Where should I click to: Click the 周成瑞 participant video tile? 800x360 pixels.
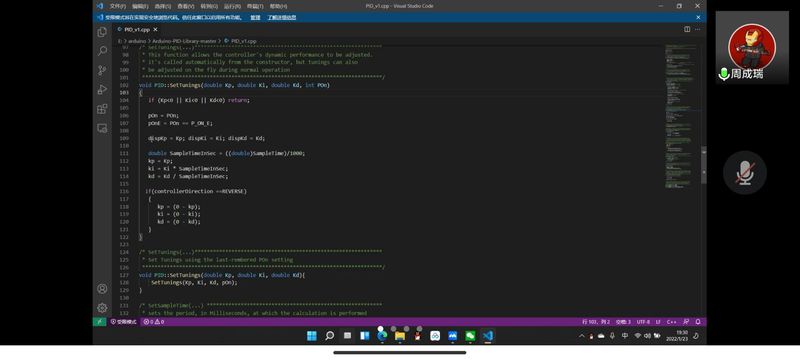tap(752, 47)
